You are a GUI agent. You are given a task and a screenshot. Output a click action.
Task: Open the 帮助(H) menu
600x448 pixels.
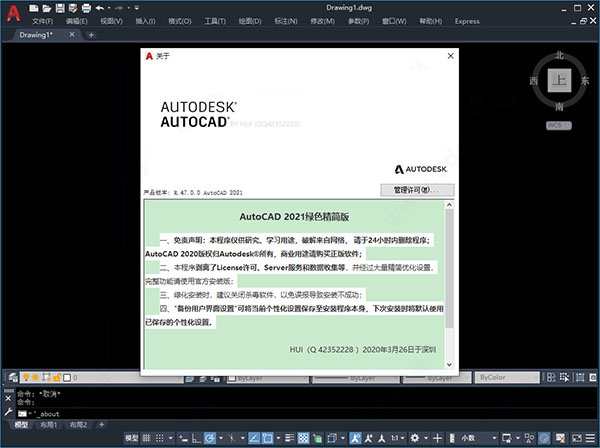pos(430,21)
